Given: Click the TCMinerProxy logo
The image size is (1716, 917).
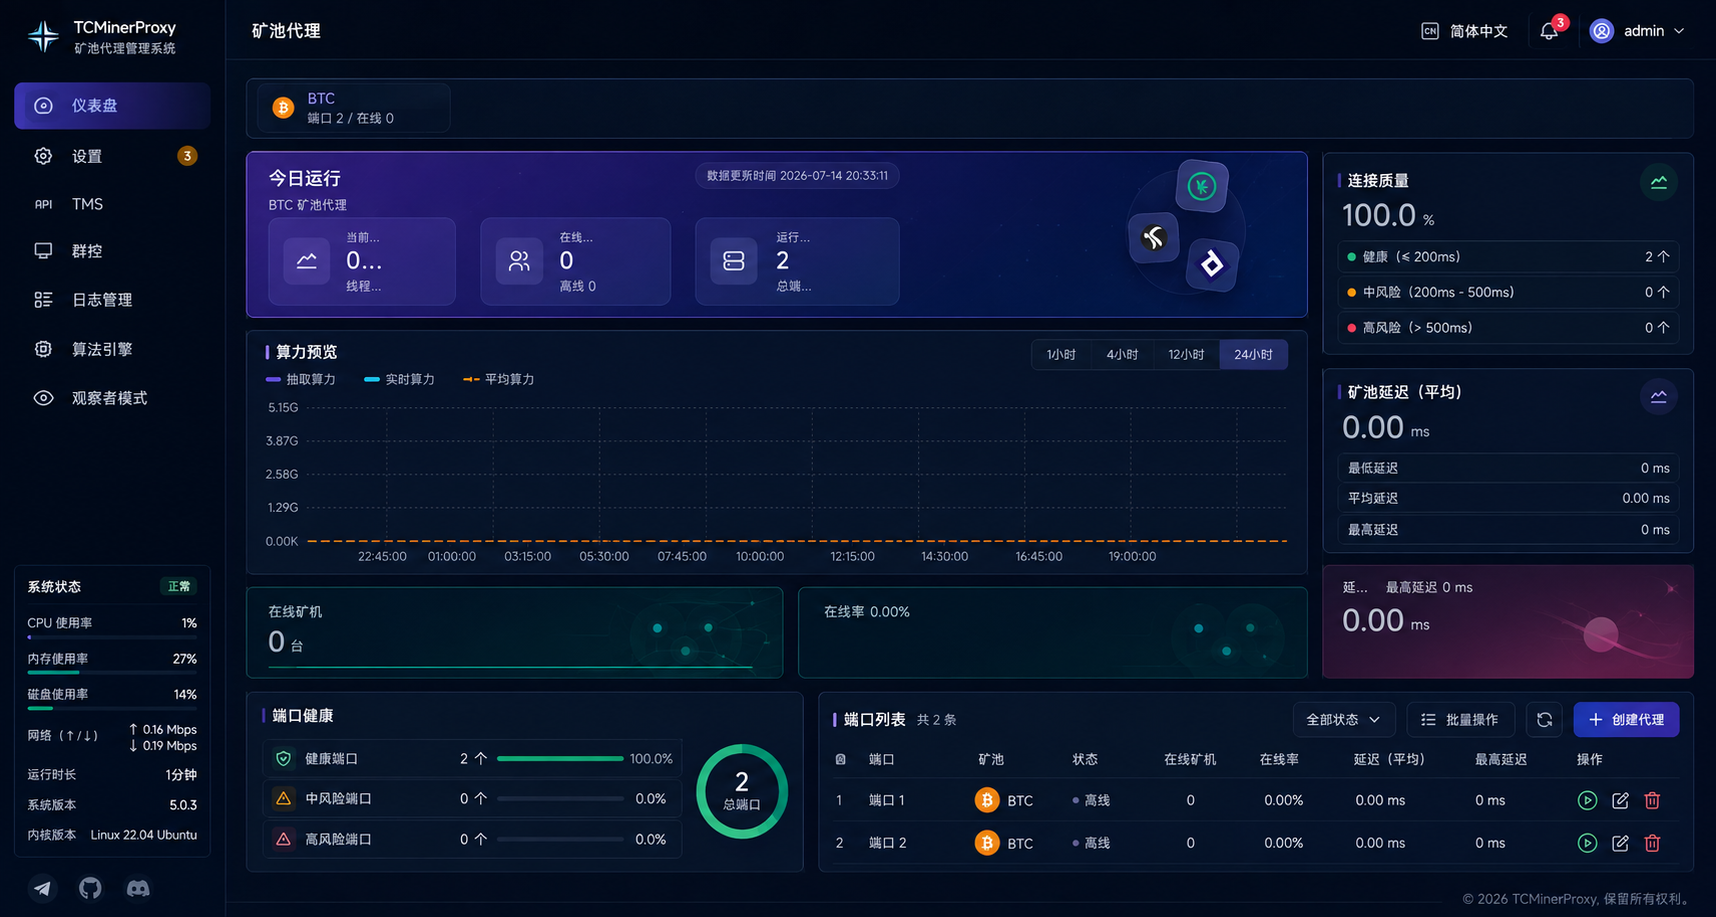Looking at the screenshot, I should click(43, 36).
